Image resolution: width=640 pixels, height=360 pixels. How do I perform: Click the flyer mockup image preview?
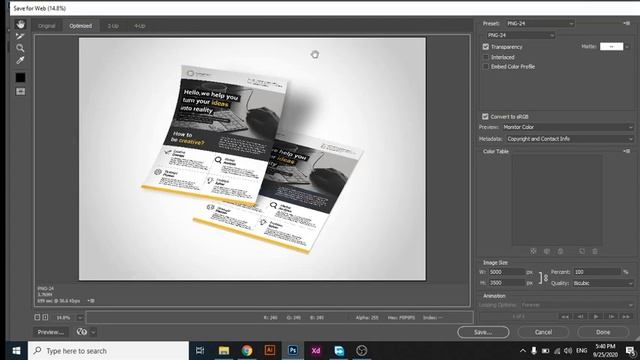pos(252,159)
